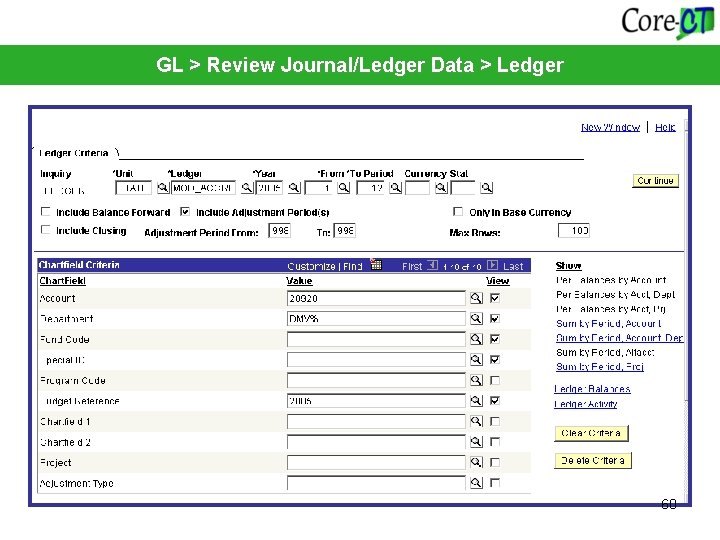Click the Budget Reference value field
This screenshot has width=720, height=540.
[x=376, y=401]
